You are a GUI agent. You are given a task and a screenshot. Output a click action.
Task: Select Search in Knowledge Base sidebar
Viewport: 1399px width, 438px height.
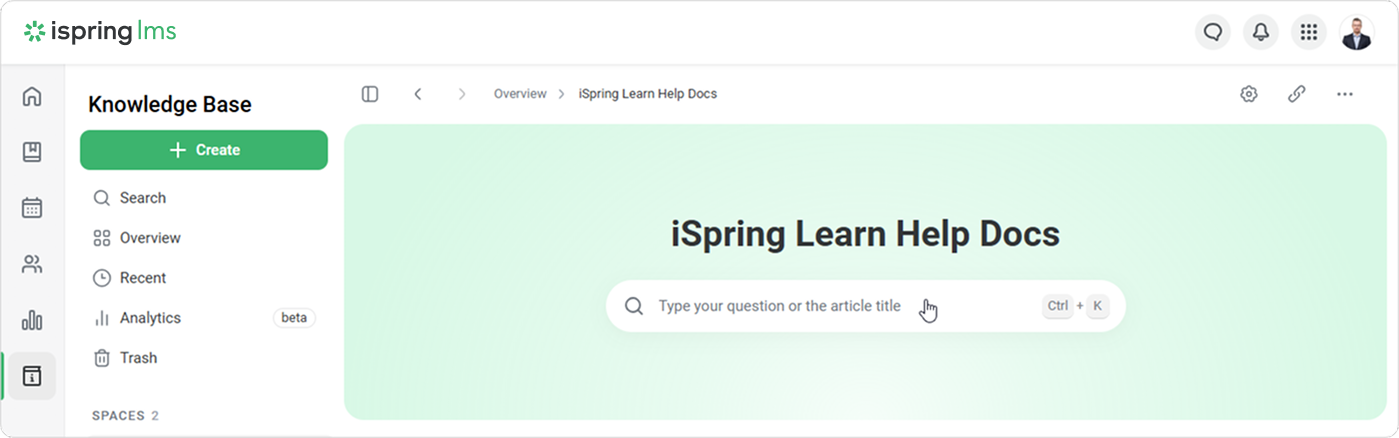click(x=143, y=198)
